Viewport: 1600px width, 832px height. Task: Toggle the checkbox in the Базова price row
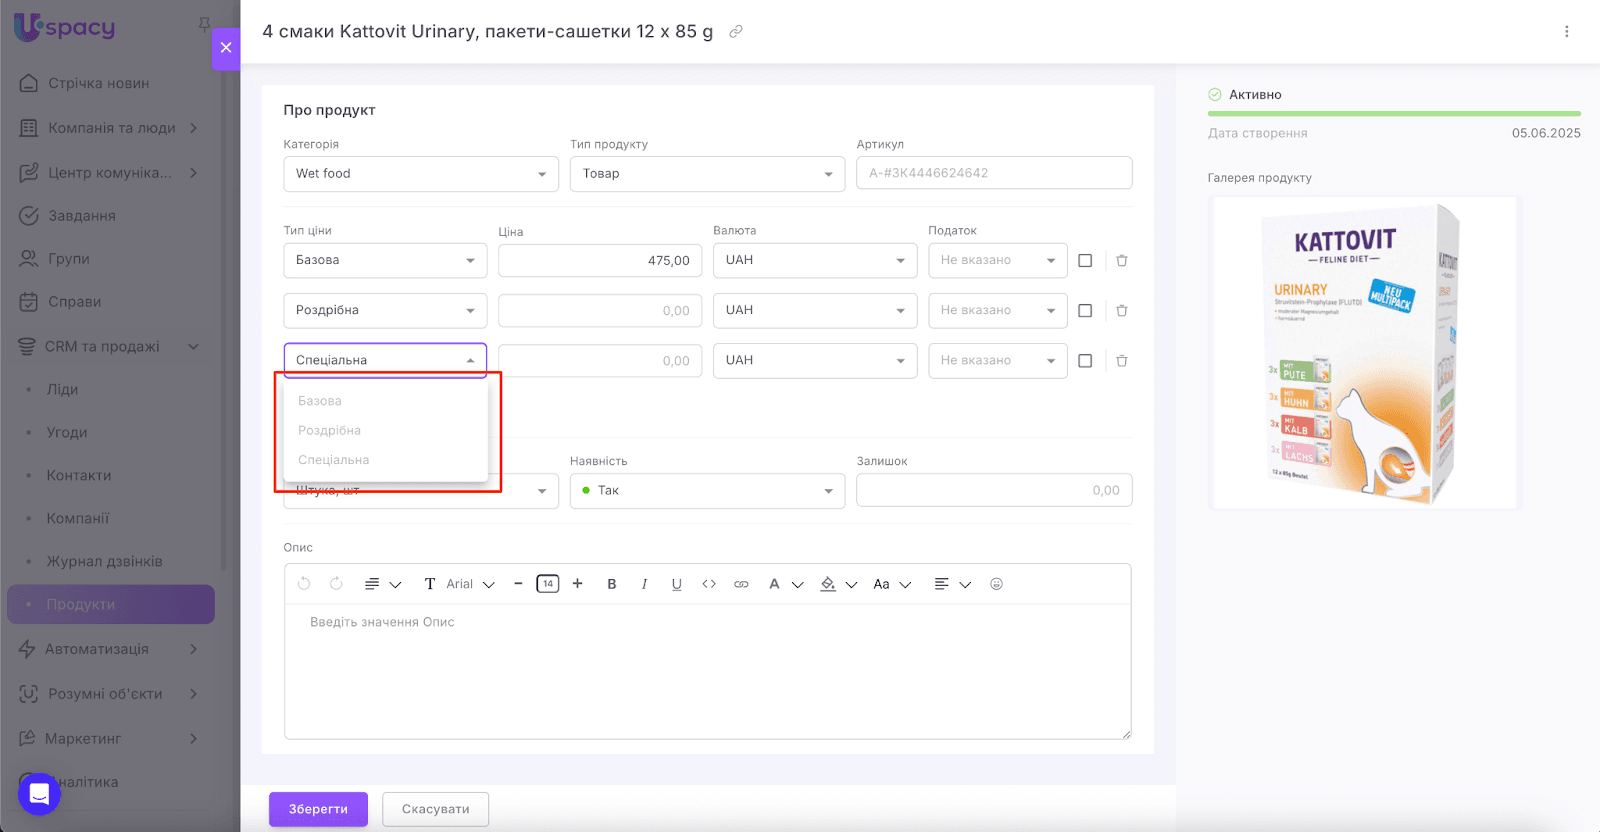(x=1085, y=260)
